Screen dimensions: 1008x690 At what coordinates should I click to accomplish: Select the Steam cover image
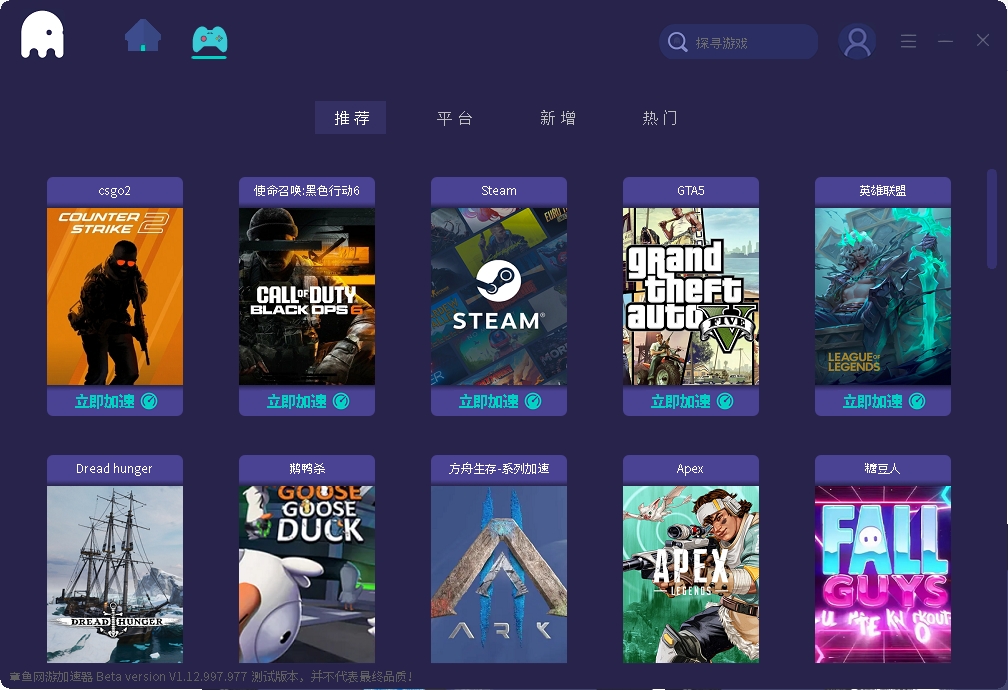pos(499,296)
